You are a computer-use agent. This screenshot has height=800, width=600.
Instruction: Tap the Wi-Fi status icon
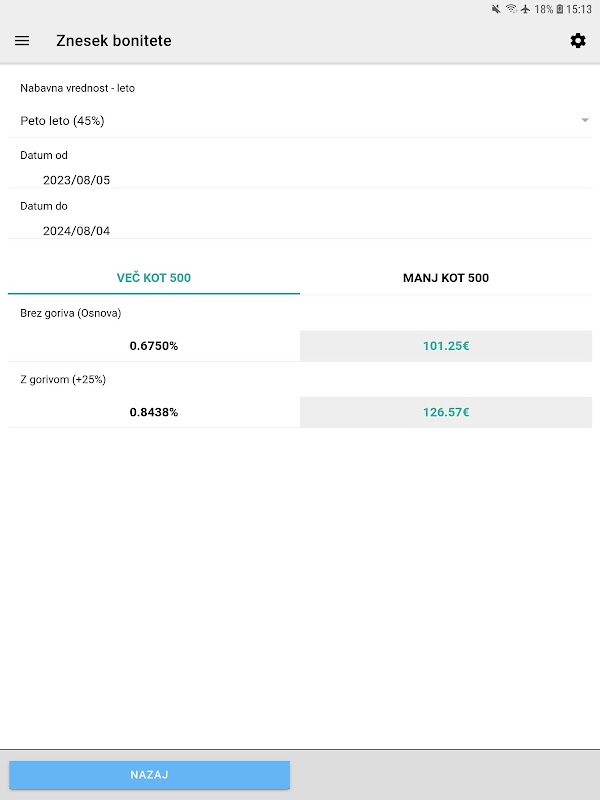pyautogui.click(x=511, y=9)
